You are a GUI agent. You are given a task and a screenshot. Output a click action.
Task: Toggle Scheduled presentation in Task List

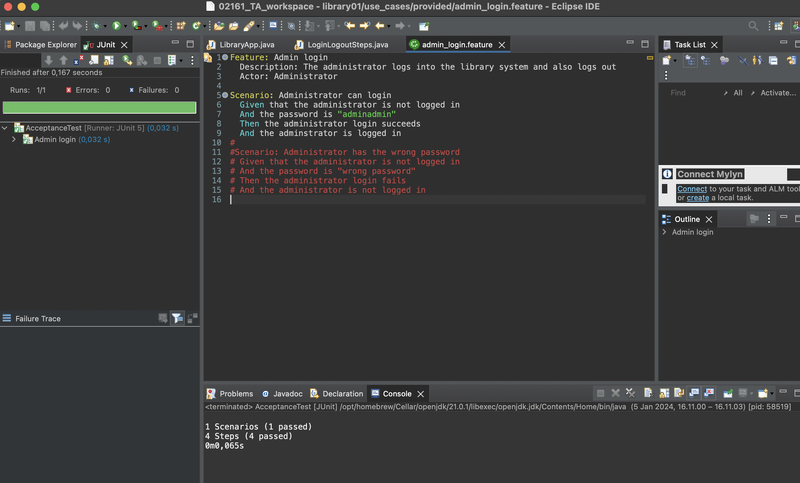(x=706, y=60)
